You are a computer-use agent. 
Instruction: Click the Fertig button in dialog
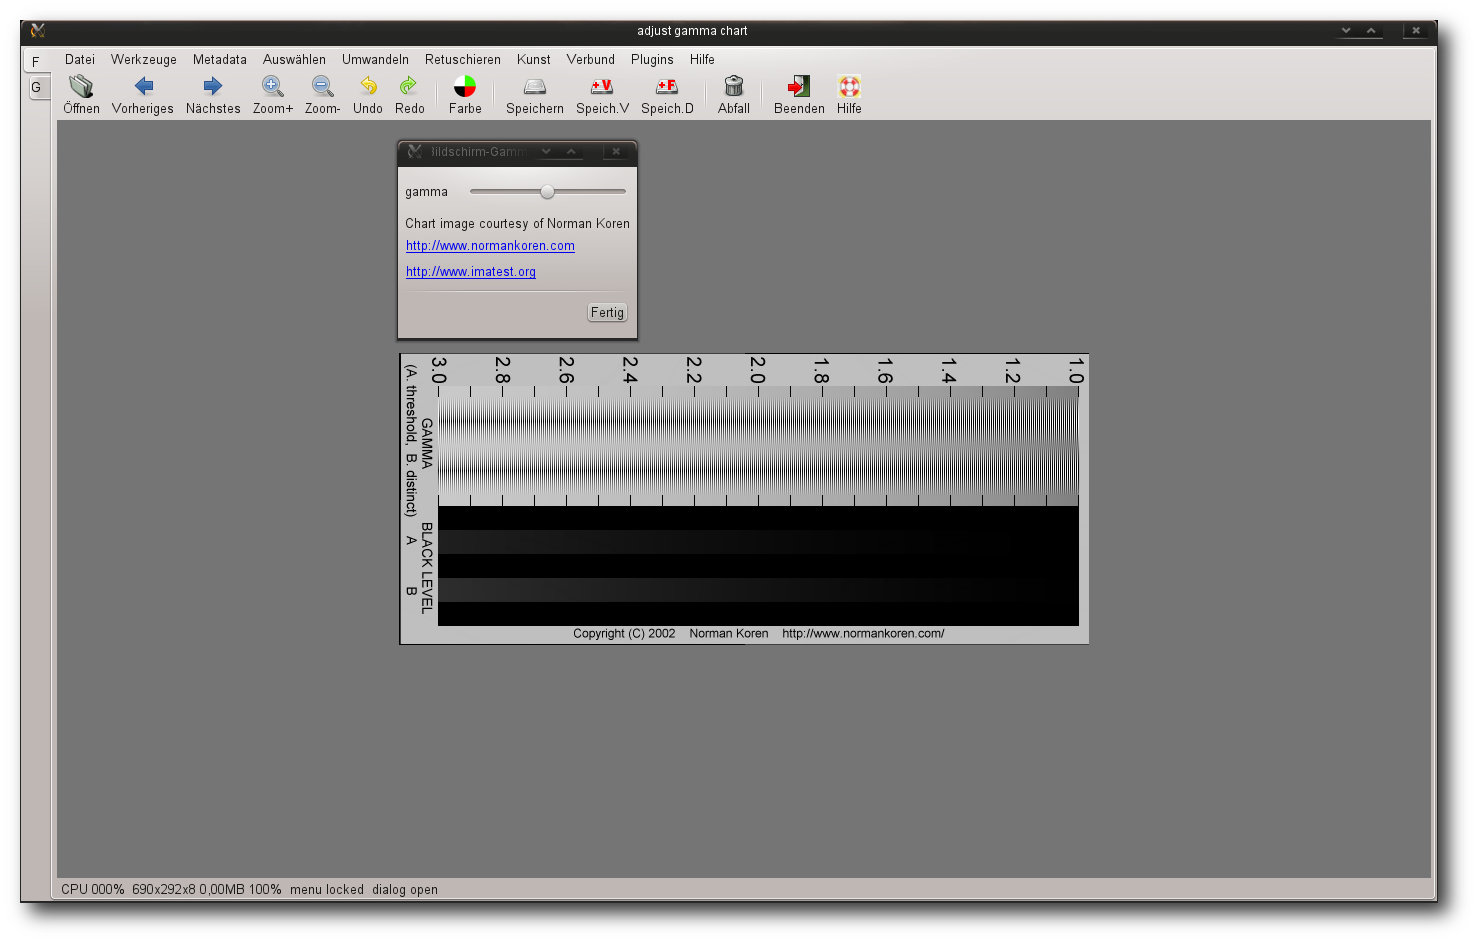pyautogui.click(x=607, y=313)
